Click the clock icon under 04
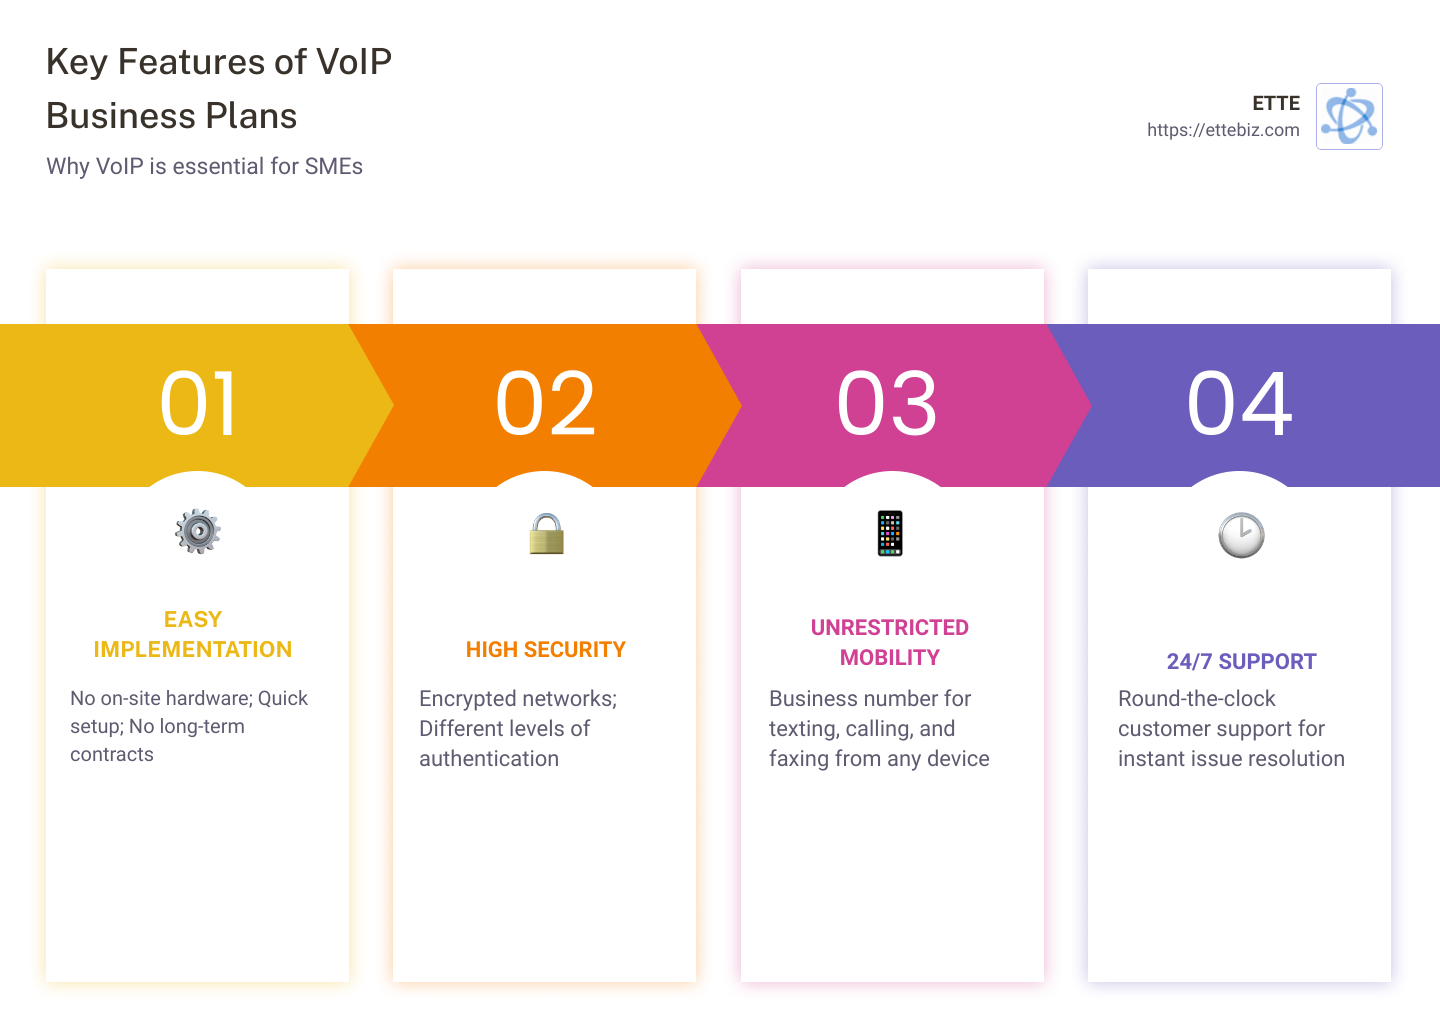The height and width of the screenshot is (1024, 1440). coord(1241,535)
